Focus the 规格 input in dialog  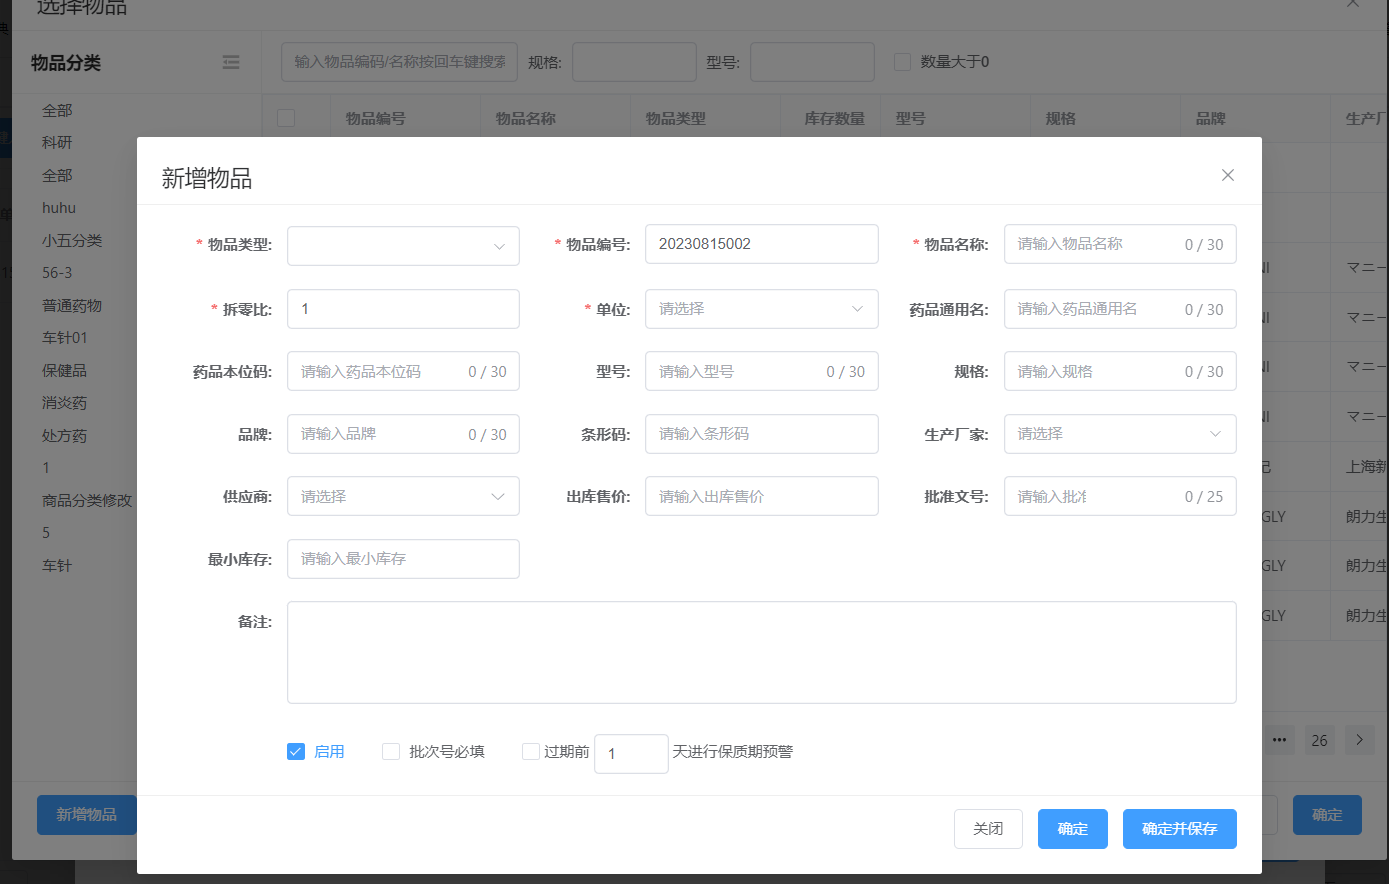[1120, 371]
